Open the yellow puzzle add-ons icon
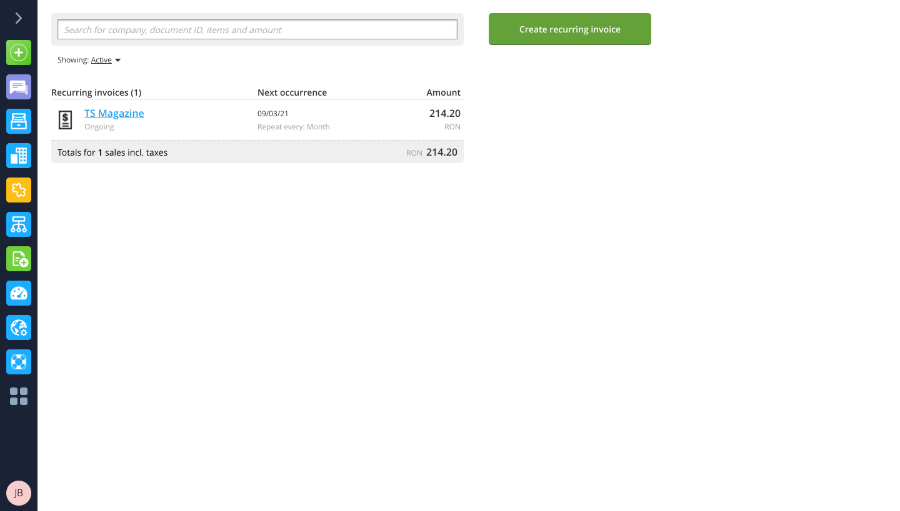Image resolution: width=900 pixels, height=511 pixels. tap(18, 190)
